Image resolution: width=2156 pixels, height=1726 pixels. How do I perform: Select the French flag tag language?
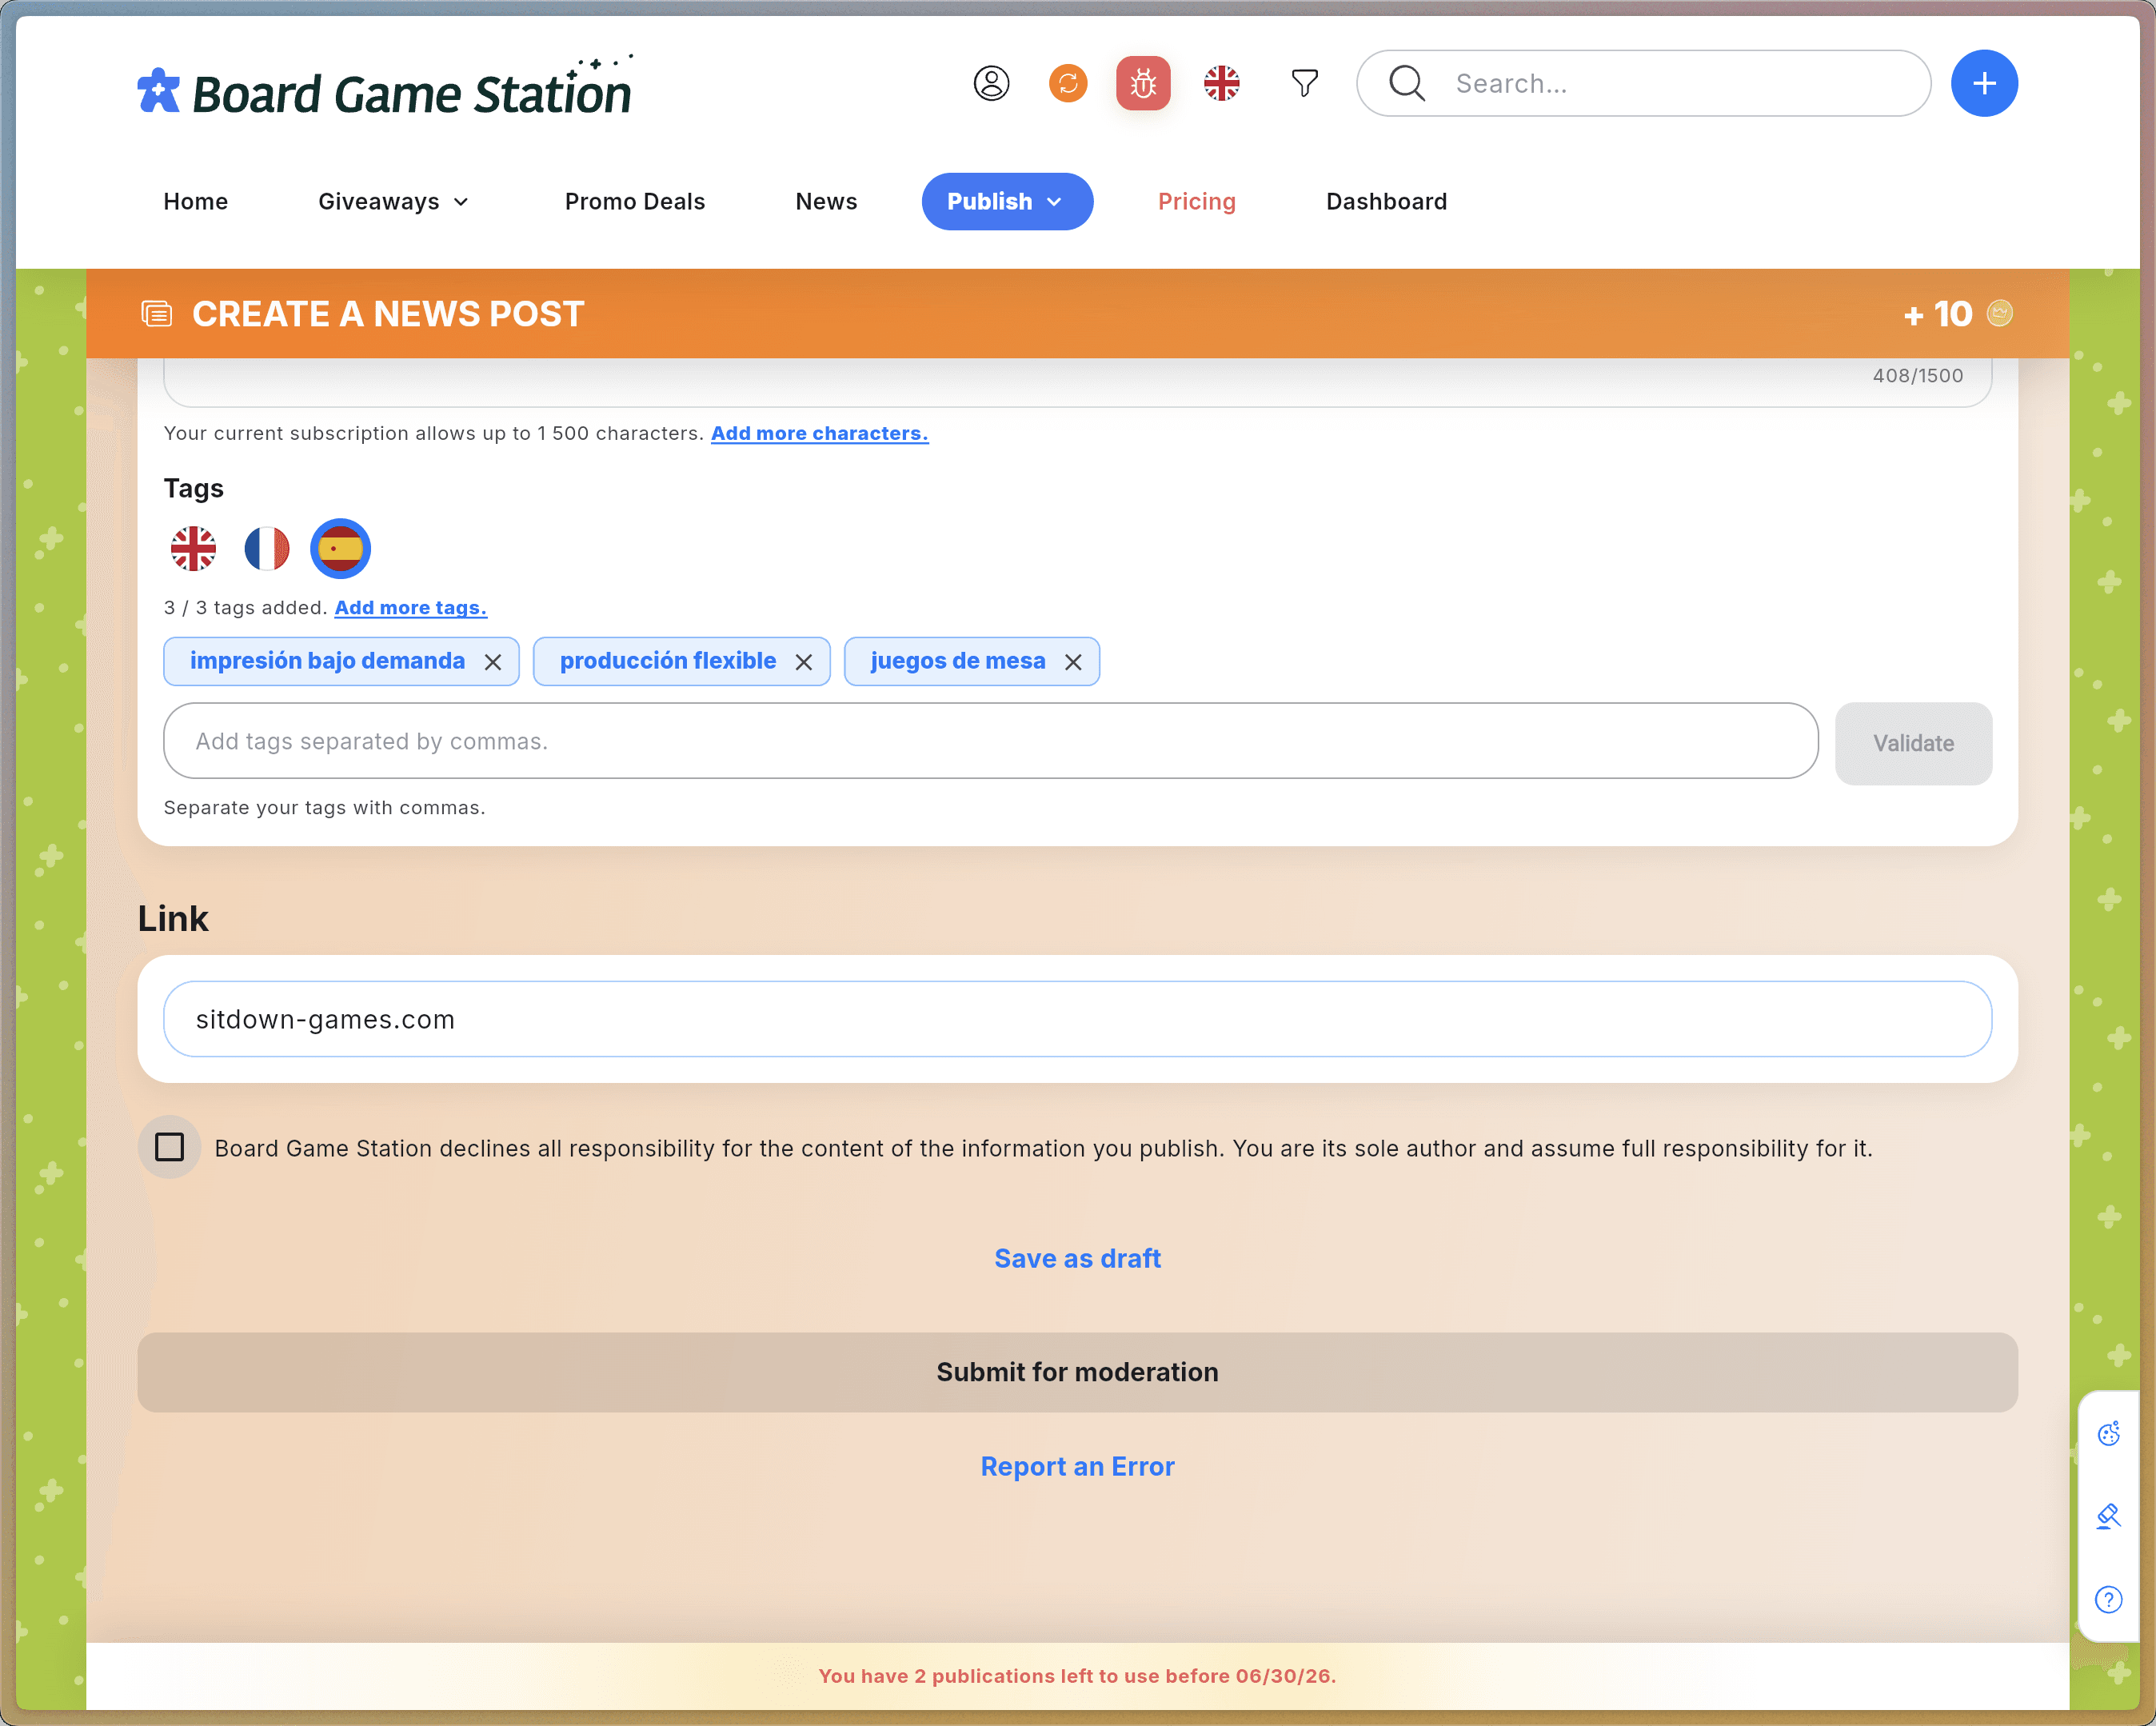(267, 548)
